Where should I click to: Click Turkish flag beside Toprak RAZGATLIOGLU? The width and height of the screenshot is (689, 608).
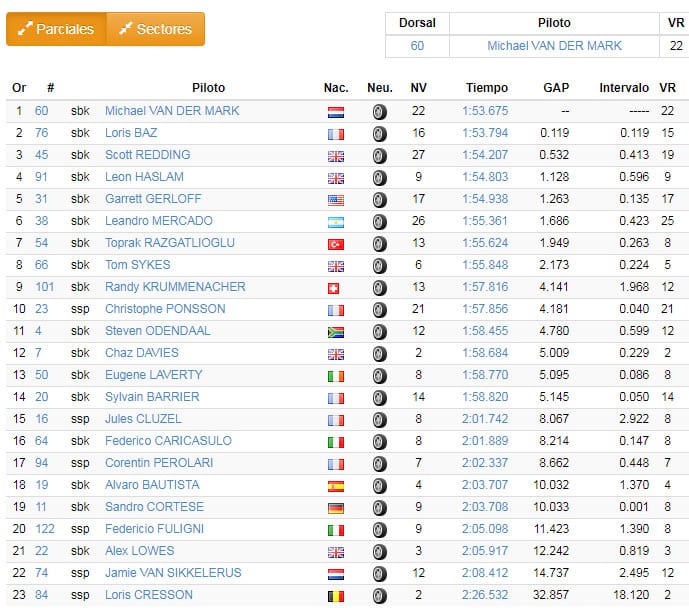click(336, 243)
